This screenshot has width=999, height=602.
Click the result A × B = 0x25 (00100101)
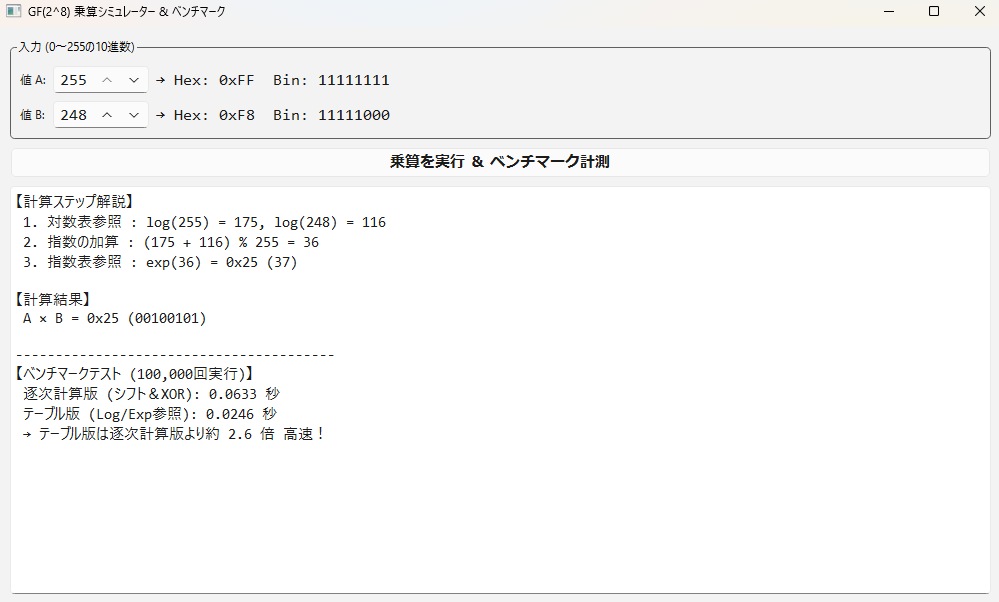coord(115,319)
